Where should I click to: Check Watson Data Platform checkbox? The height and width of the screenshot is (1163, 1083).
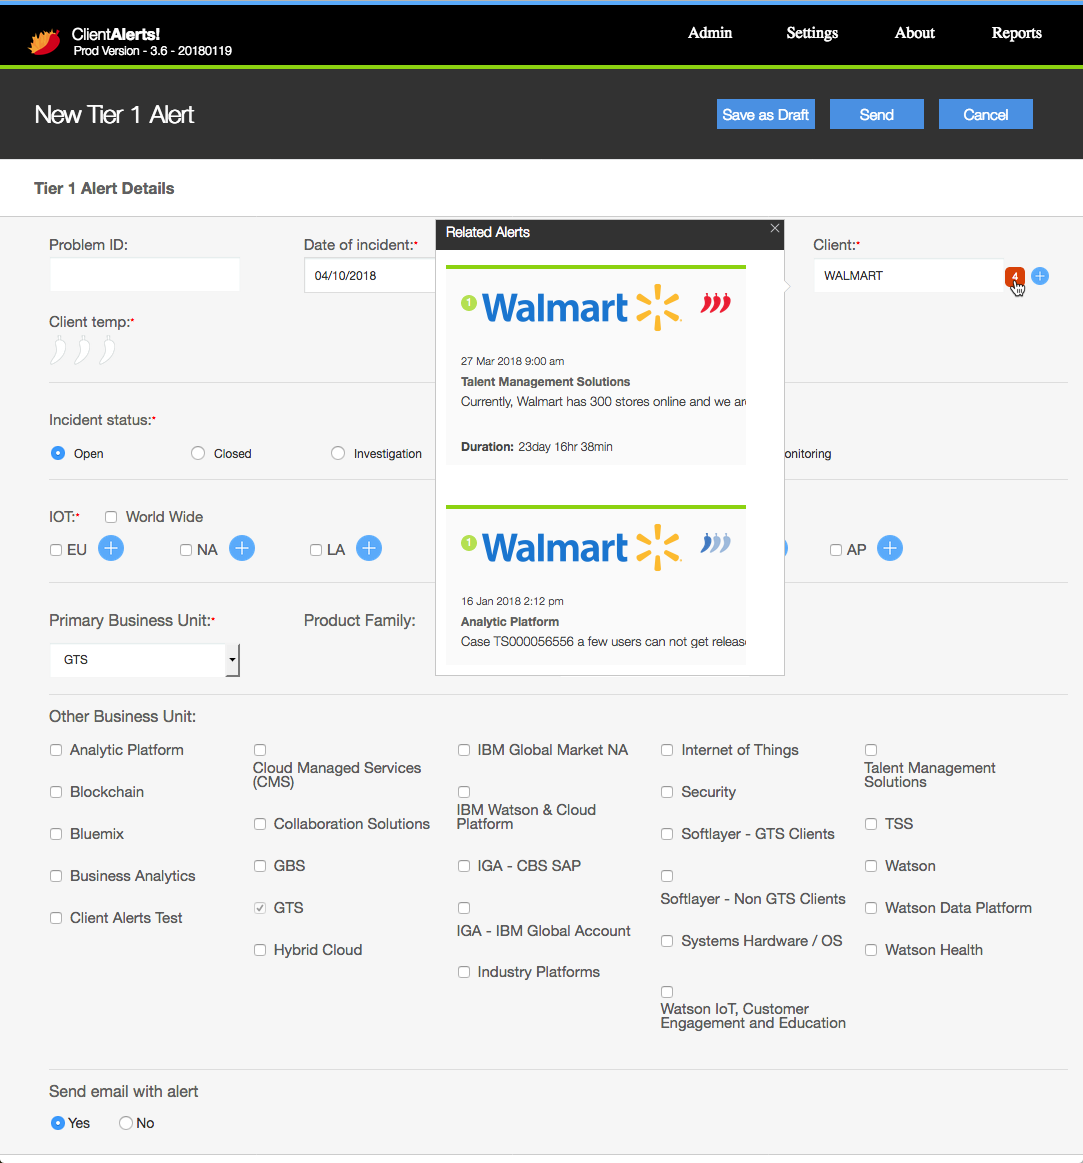click(871, 908)
